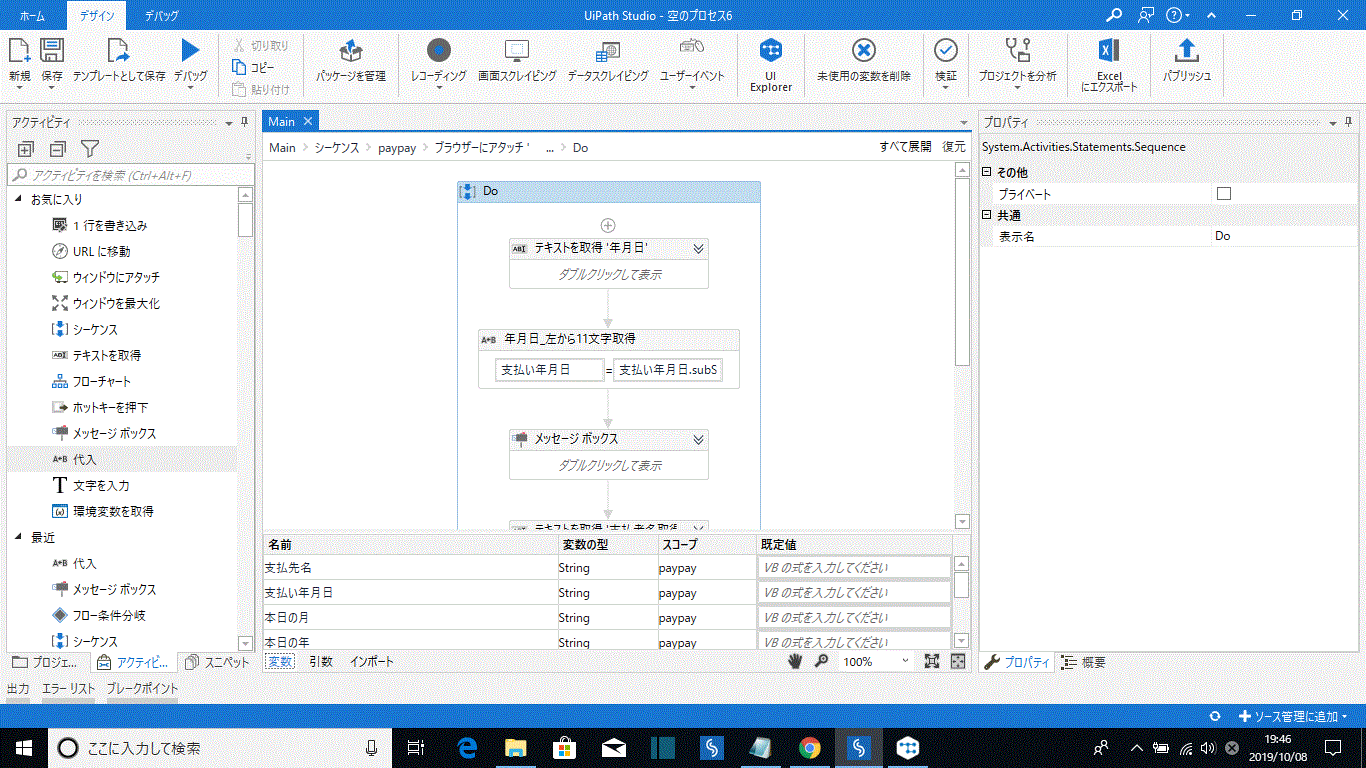This screenshot has width=1366, height=768.
Task: Click fit-to-screen icon next to zoom
Action: [932, 661]
